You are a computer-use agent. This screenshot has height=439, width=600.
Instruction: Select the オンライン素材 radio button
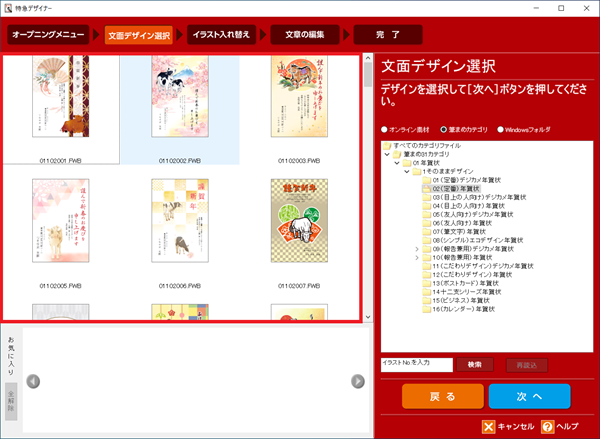click(385, 130)
